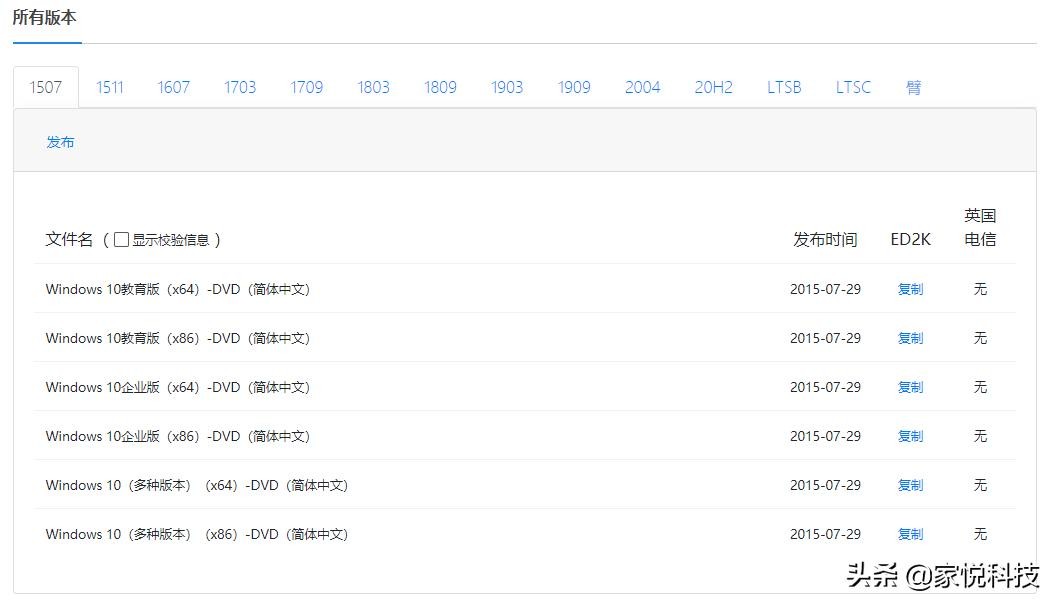Image resolution: width=1058 pixels, height=607 pixels.
Task: Open the LTSB tab
Action: click(784, 87)
